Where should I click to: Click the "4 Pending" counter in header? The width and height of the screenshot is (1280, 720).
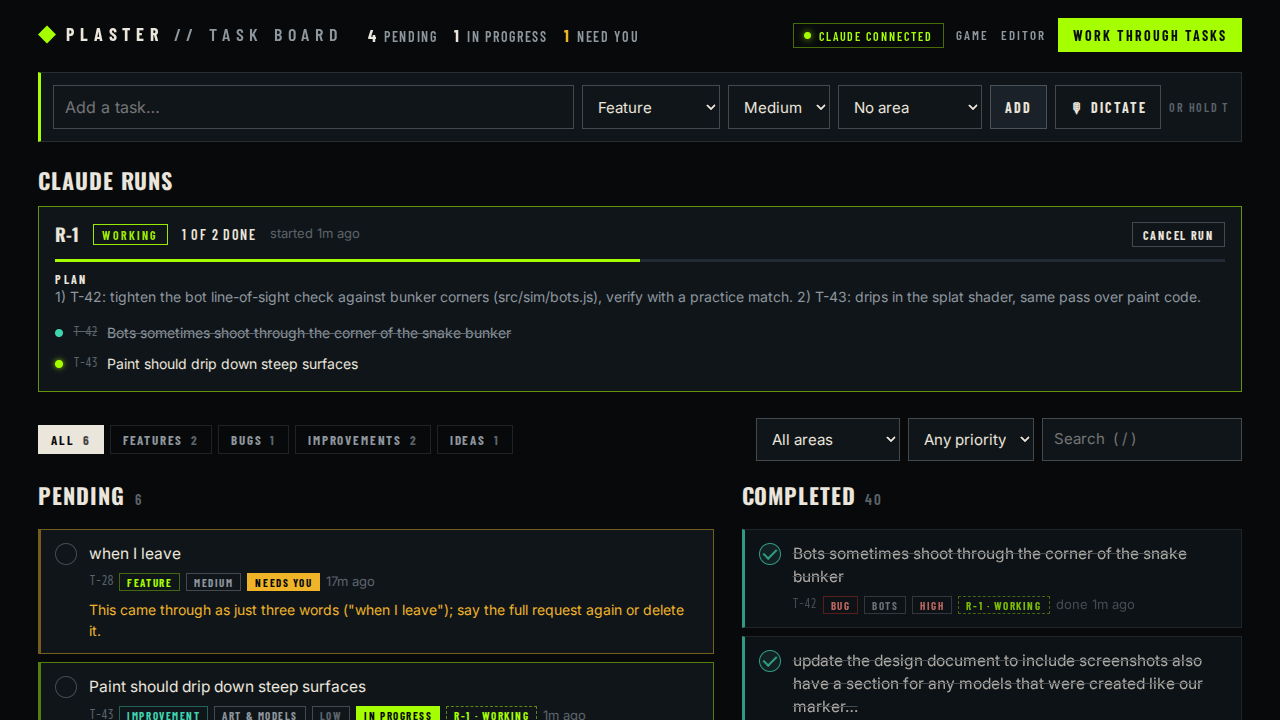tap(403, 36)
